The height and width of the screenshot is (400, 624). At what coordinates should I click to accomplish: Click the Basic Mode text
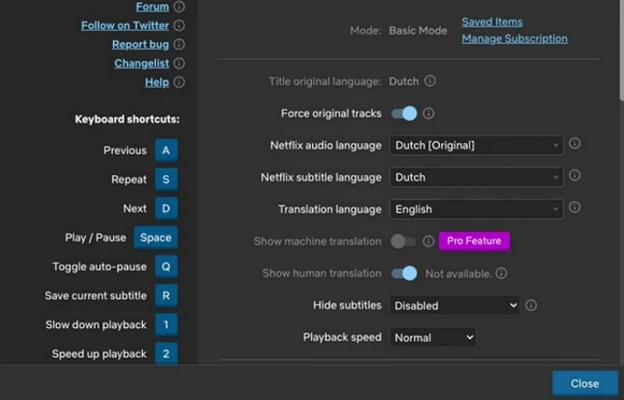[x=418, y=31]
